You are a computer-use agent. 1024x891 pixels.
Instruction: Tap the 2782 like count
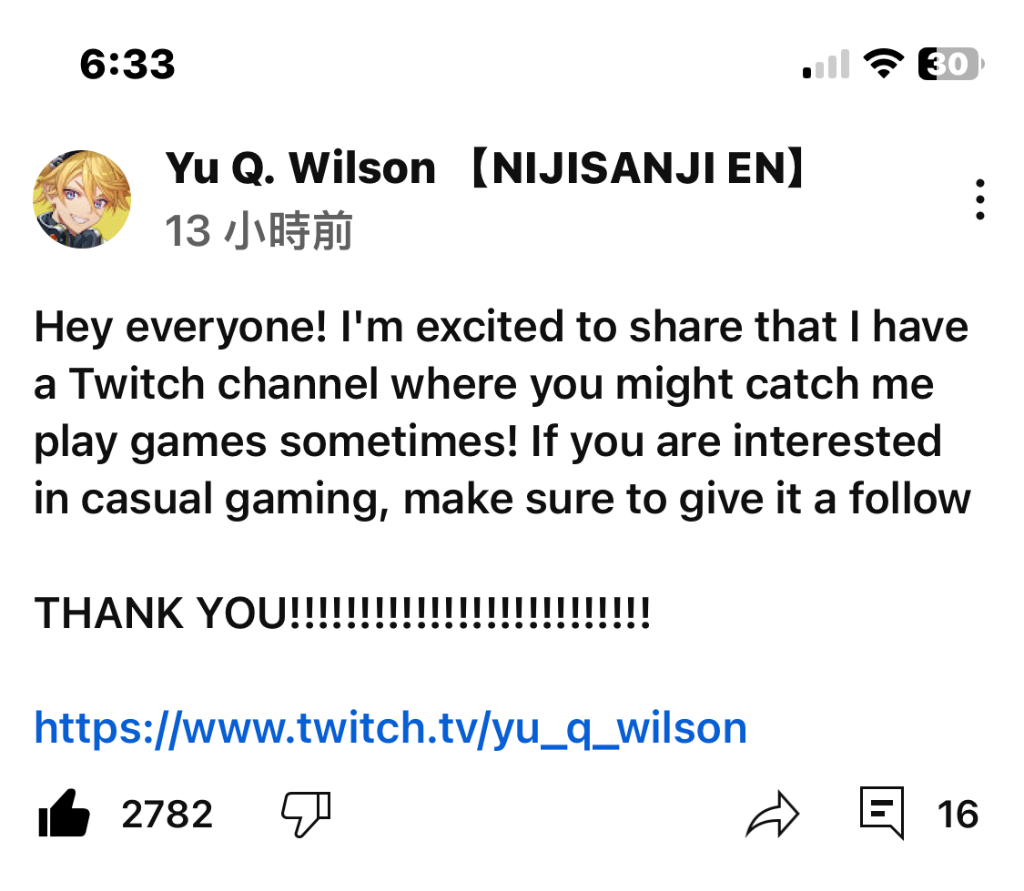click(x=167, y=814)
